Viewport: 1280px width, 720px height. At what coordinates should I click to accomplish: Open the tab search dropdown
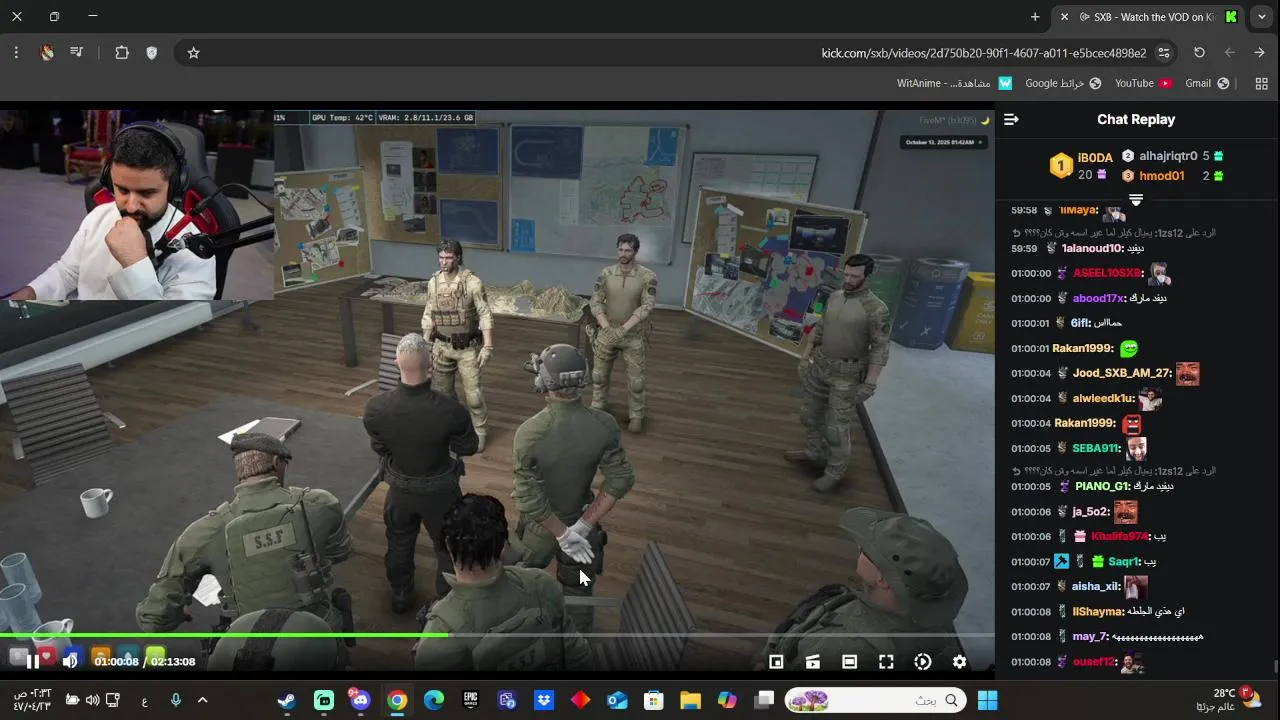click(x=1262, y=17)
